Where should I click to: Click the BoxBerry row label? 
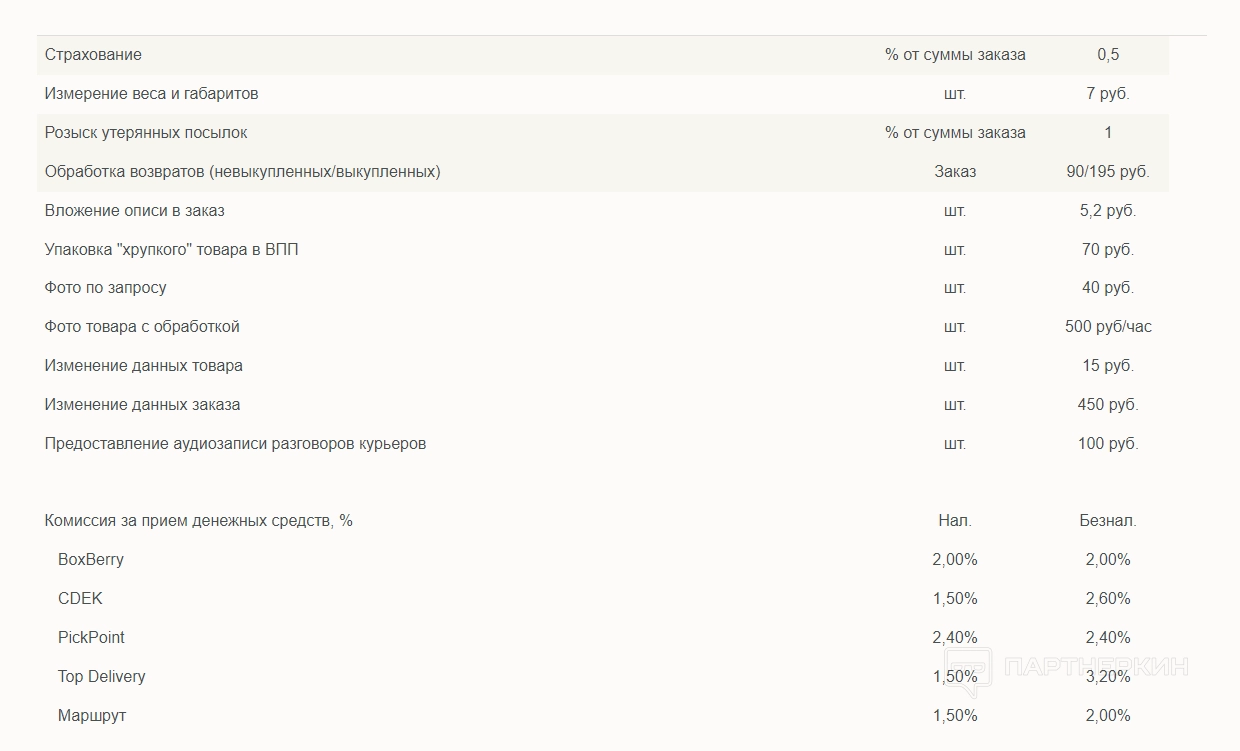coord(91,560)
